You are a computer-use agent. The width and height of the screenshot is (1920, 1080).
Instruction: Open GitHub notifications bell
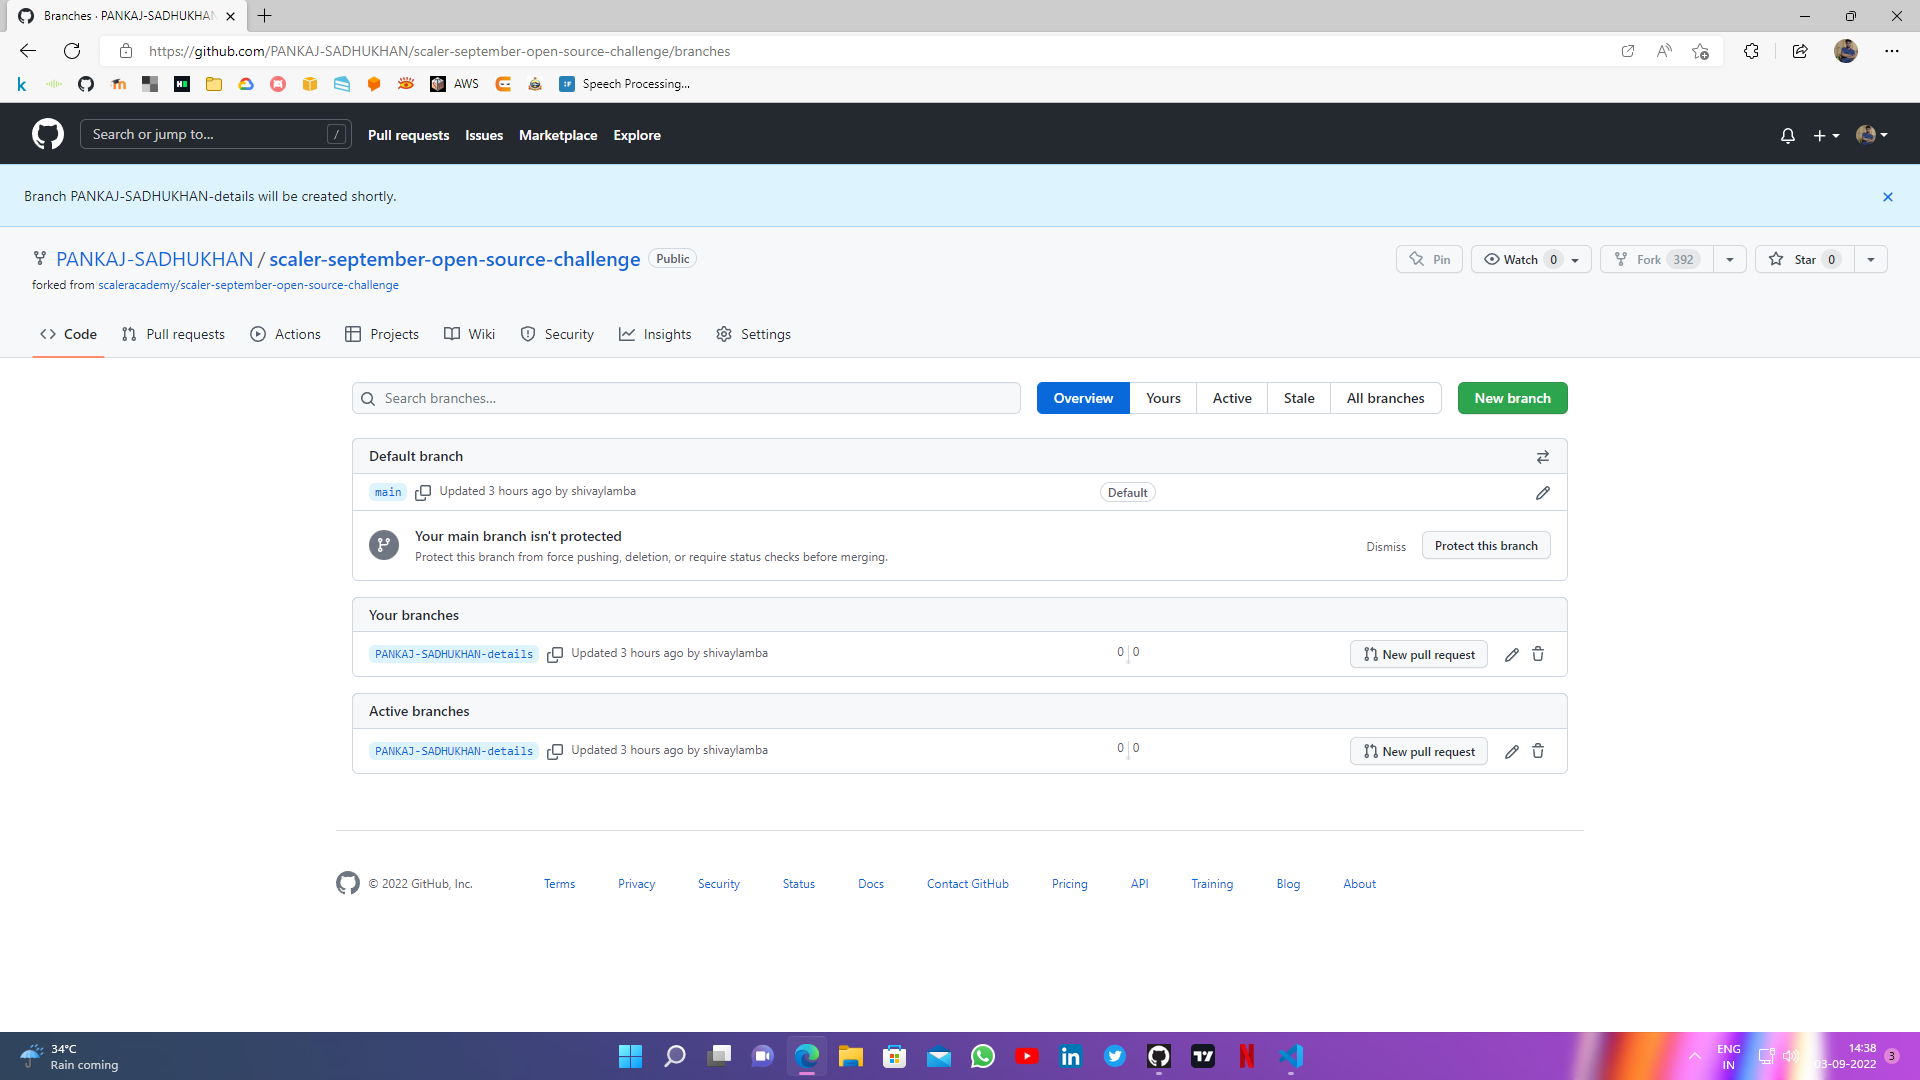1787,135
